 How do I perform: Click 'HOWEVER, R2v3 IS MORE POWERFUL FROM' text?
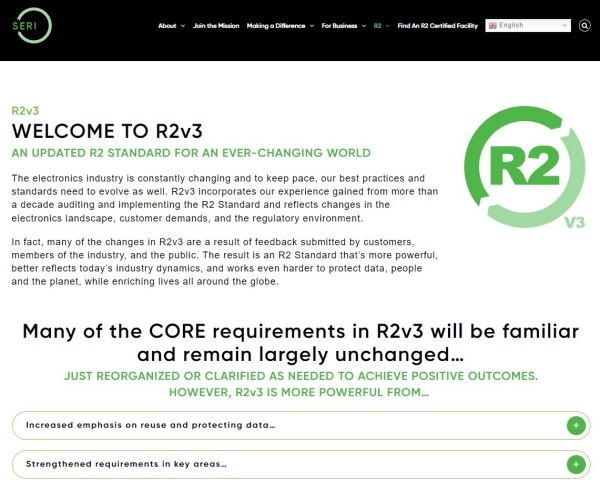(299, 392)
